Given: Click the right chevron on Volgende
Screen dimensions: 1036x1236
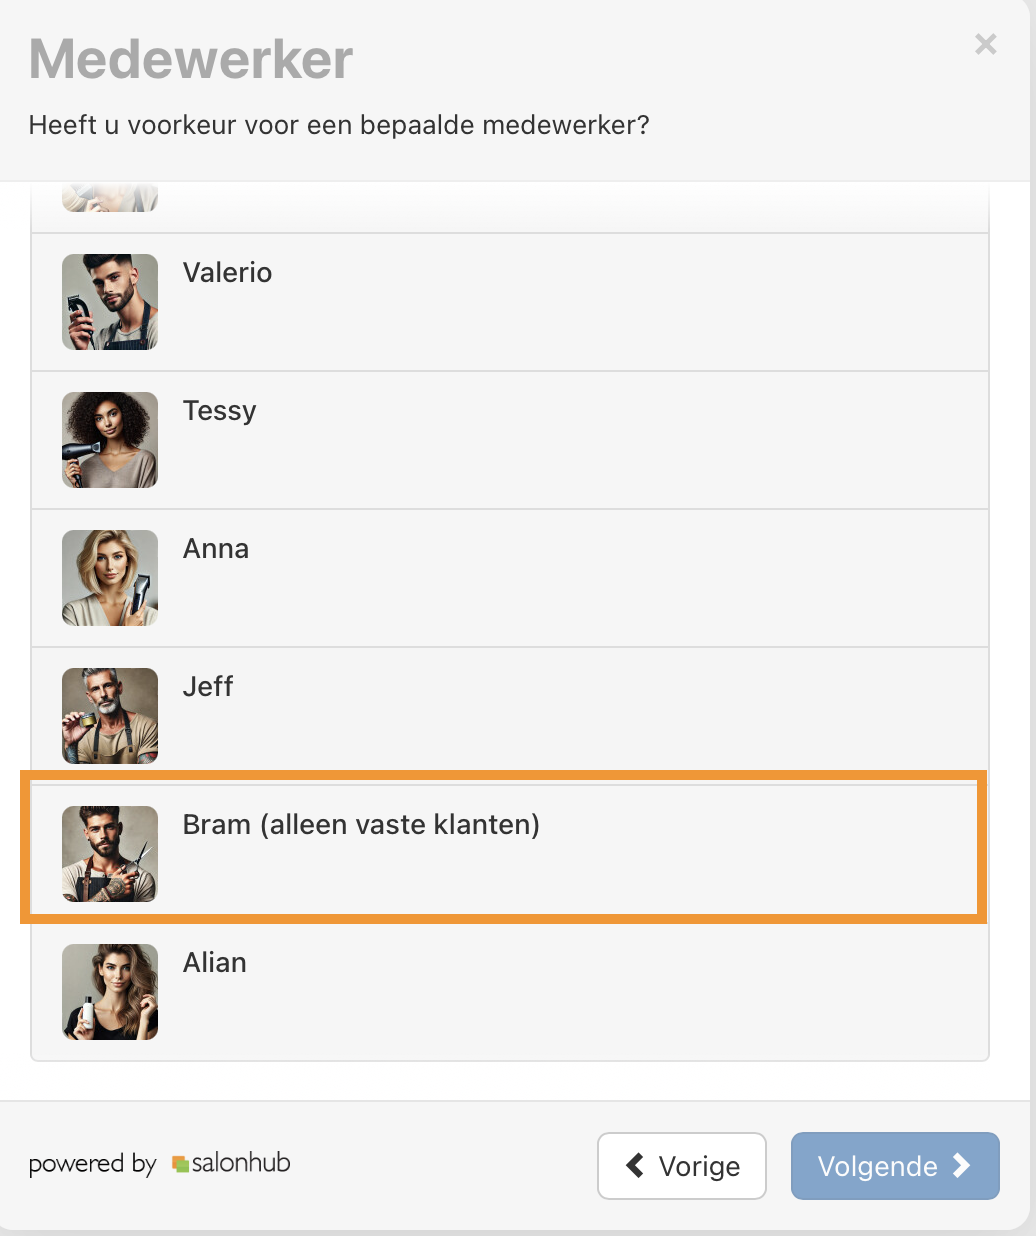Looking at the screenshot, I should pos(961,1165).
